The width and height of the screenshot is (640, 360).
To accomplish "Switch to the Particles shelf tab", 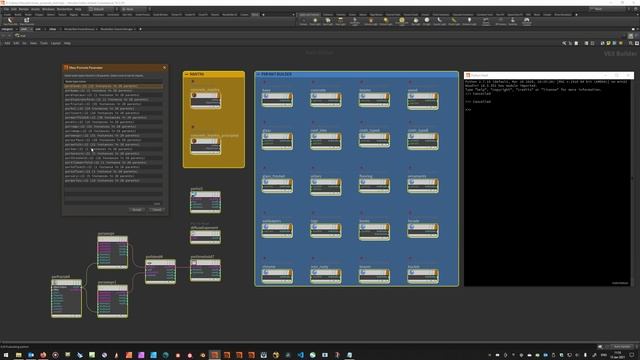I will (x=341, y=15).
